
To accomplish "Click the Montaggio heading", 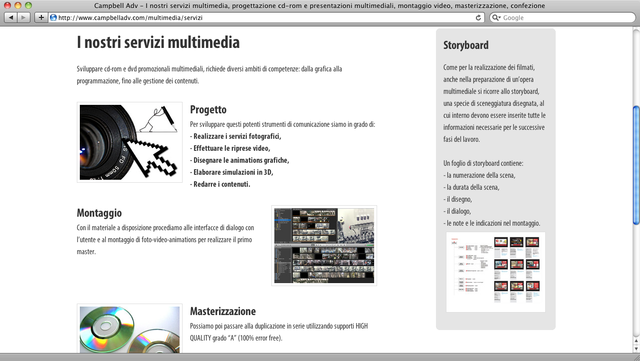I will [99, 213].
